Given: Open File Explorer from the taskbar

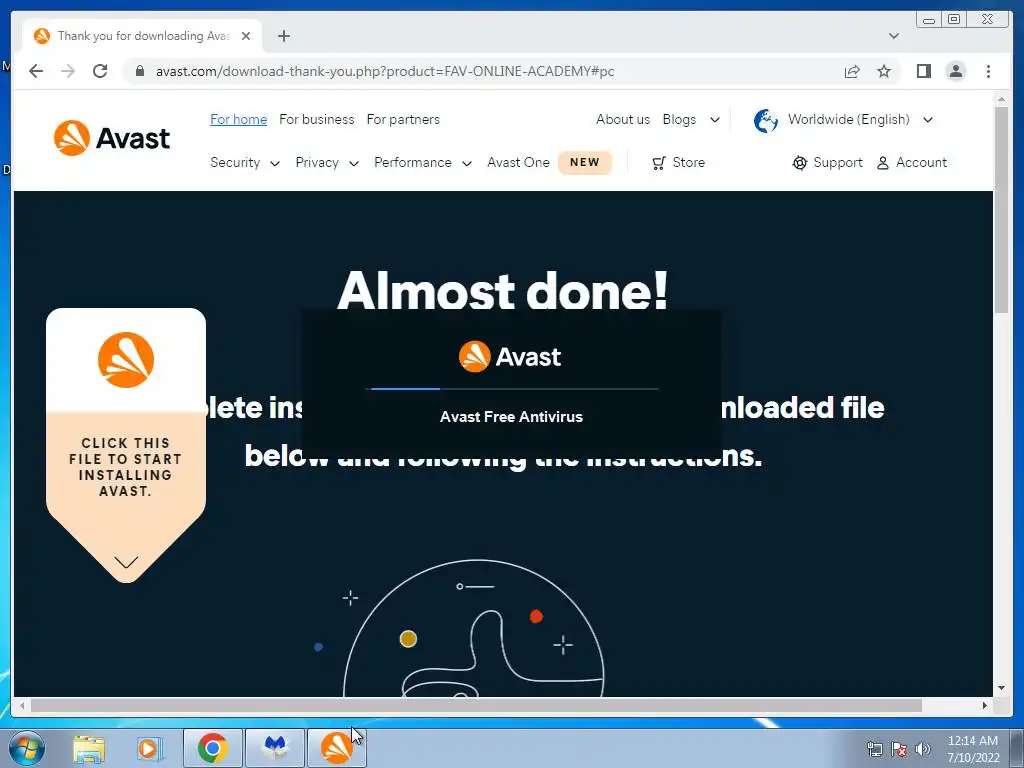Looking at the screenshot, I should point(89,749).
